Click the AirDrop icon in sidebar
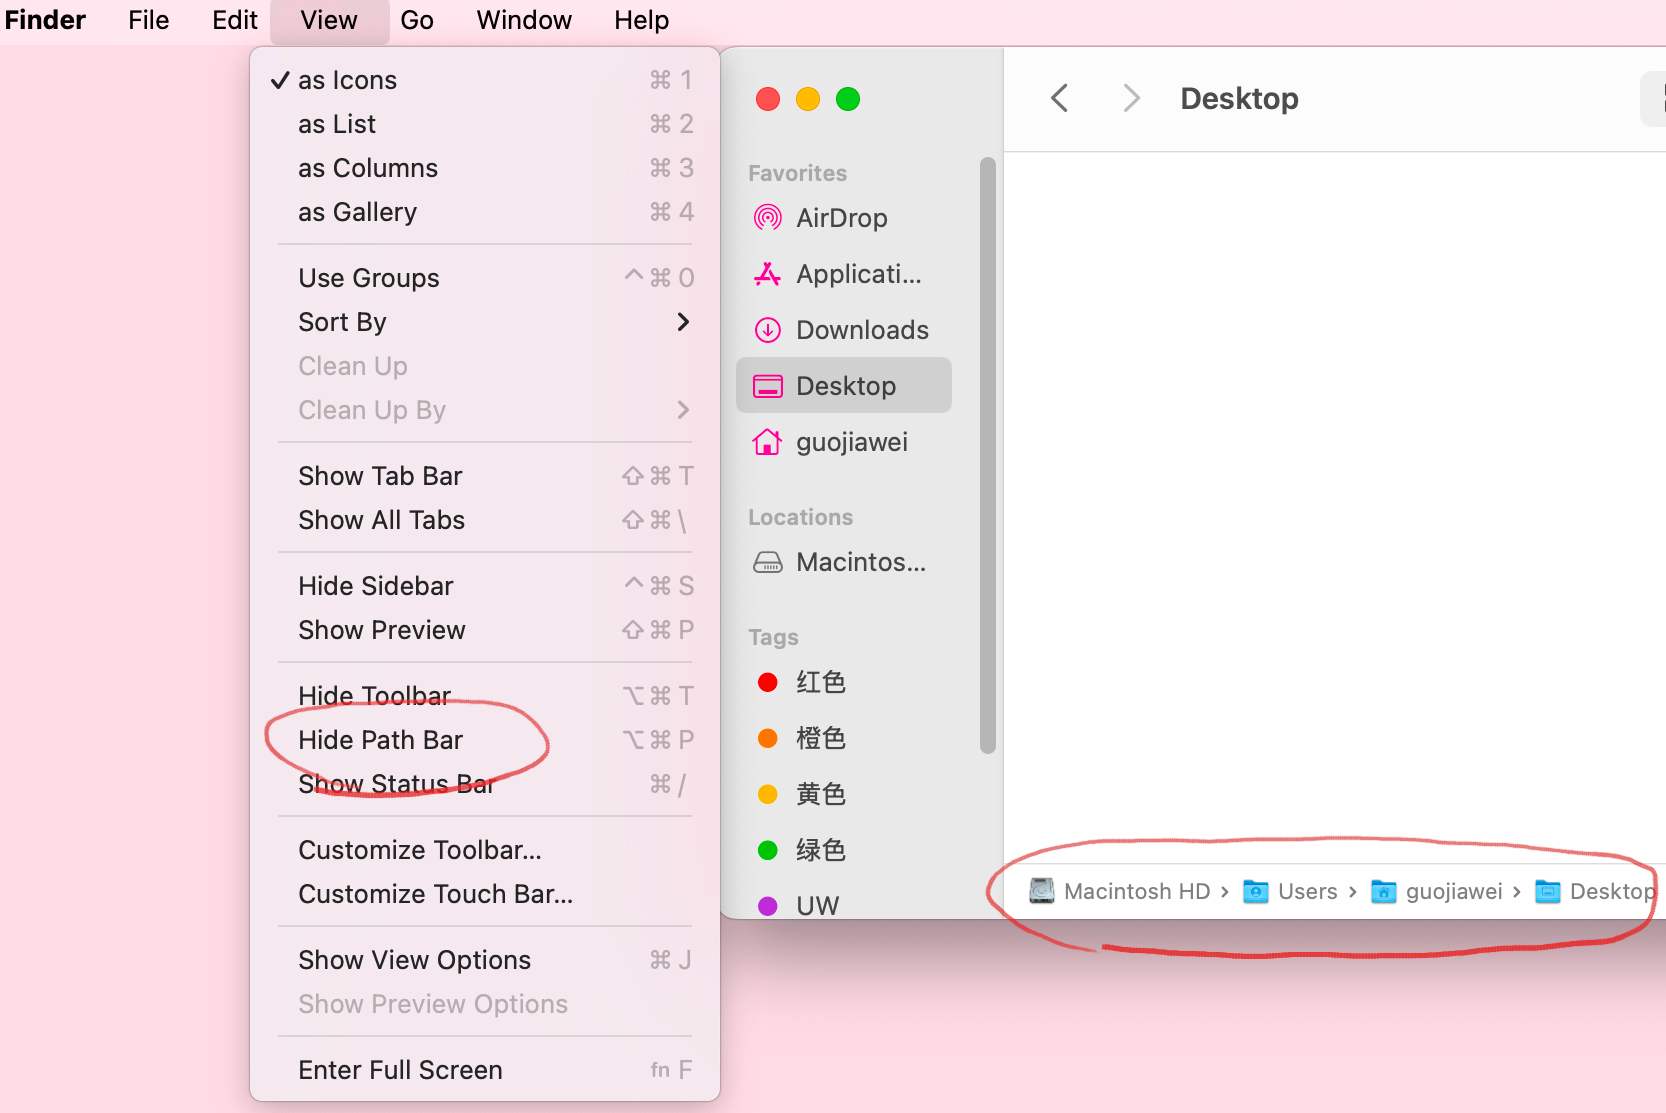 pos(767,218)
